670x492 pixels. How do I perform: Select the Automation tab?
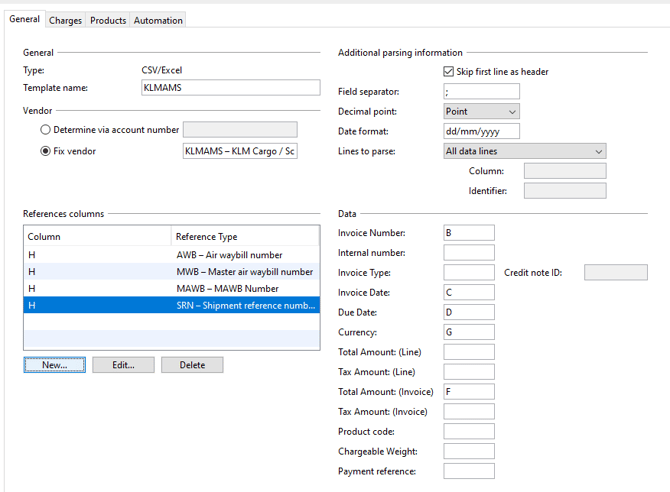click(x=158, y=20)
